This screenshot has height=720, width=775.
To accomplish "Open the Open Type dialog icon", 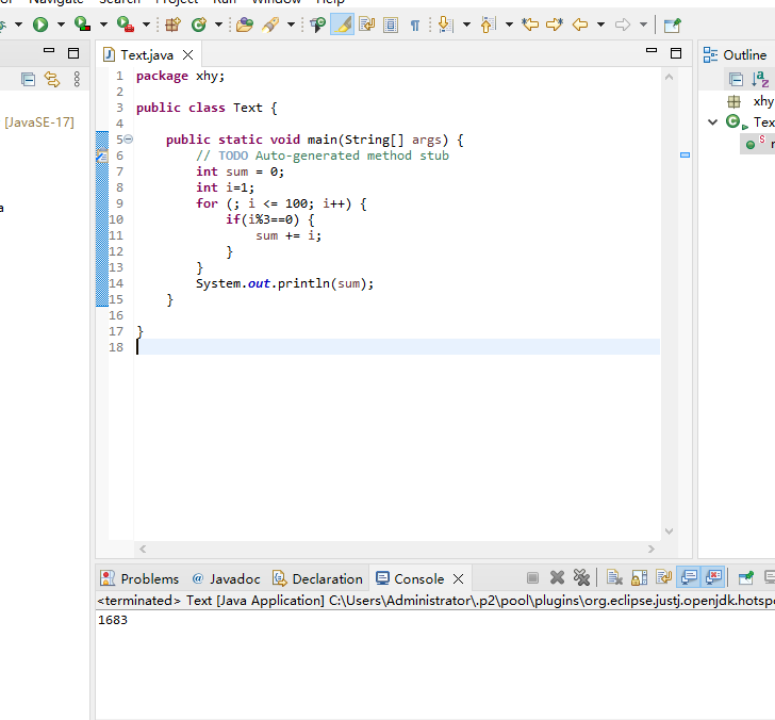I will click(x=244, y=24).
